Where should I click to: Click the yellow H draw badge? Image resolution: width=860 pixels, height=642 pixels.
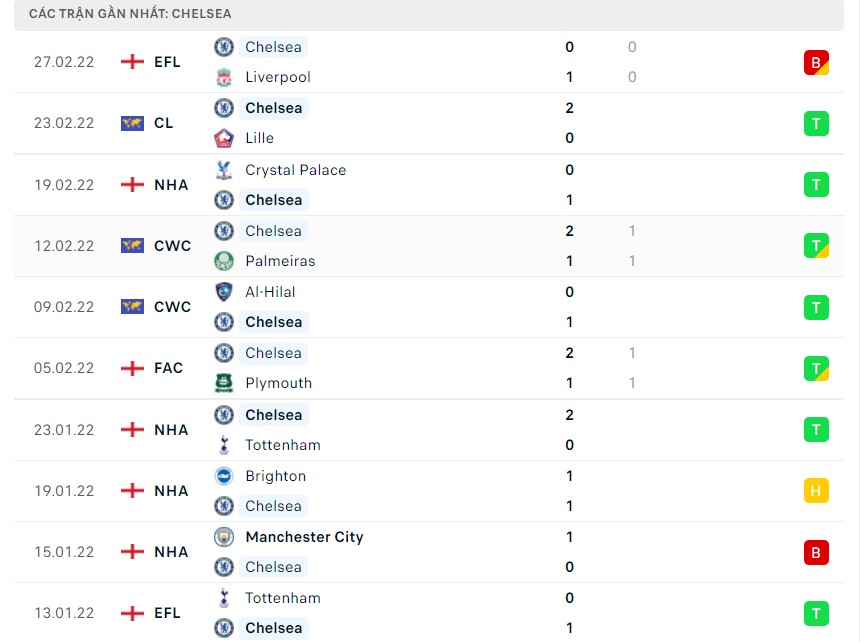(x=816, y=491)
